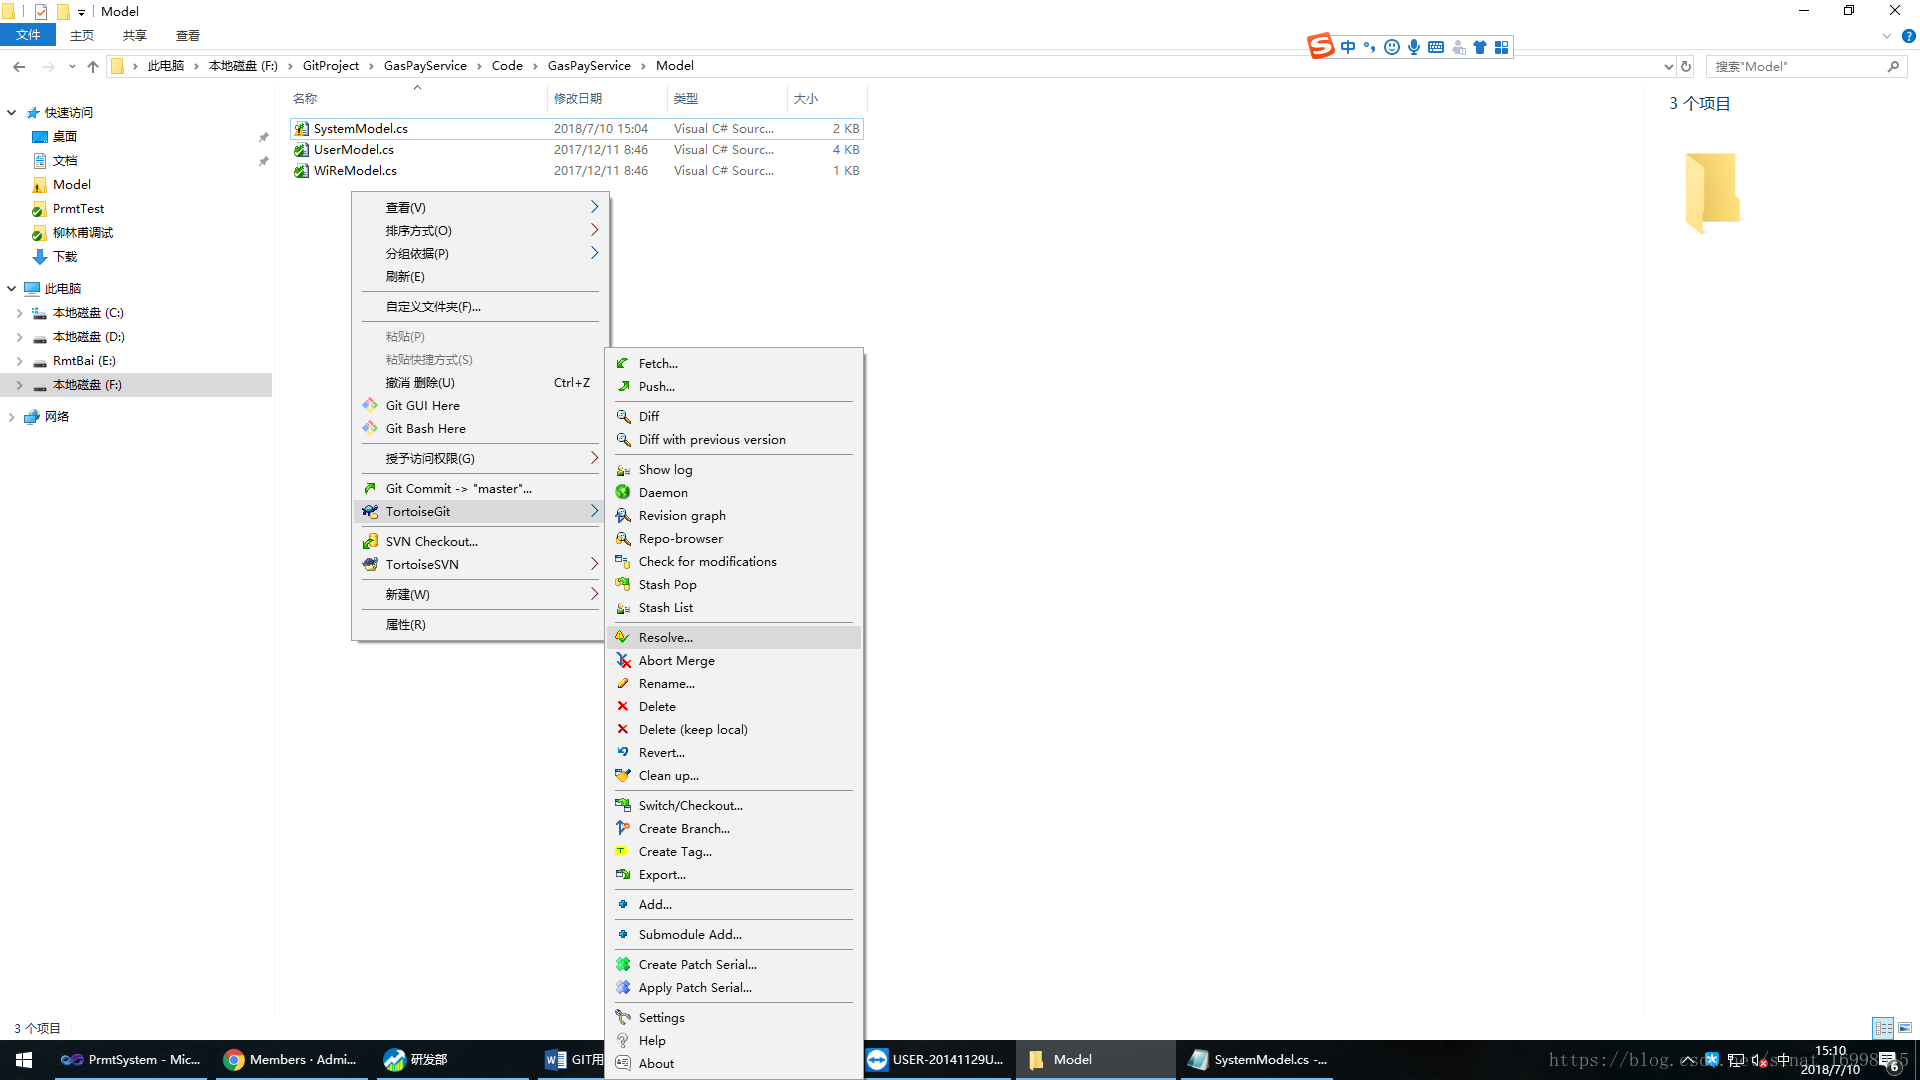The width and height of the screenshot is (1920, 1080).
Task: Click the SVN Checkout icon
Action: (x=370, y=541)
